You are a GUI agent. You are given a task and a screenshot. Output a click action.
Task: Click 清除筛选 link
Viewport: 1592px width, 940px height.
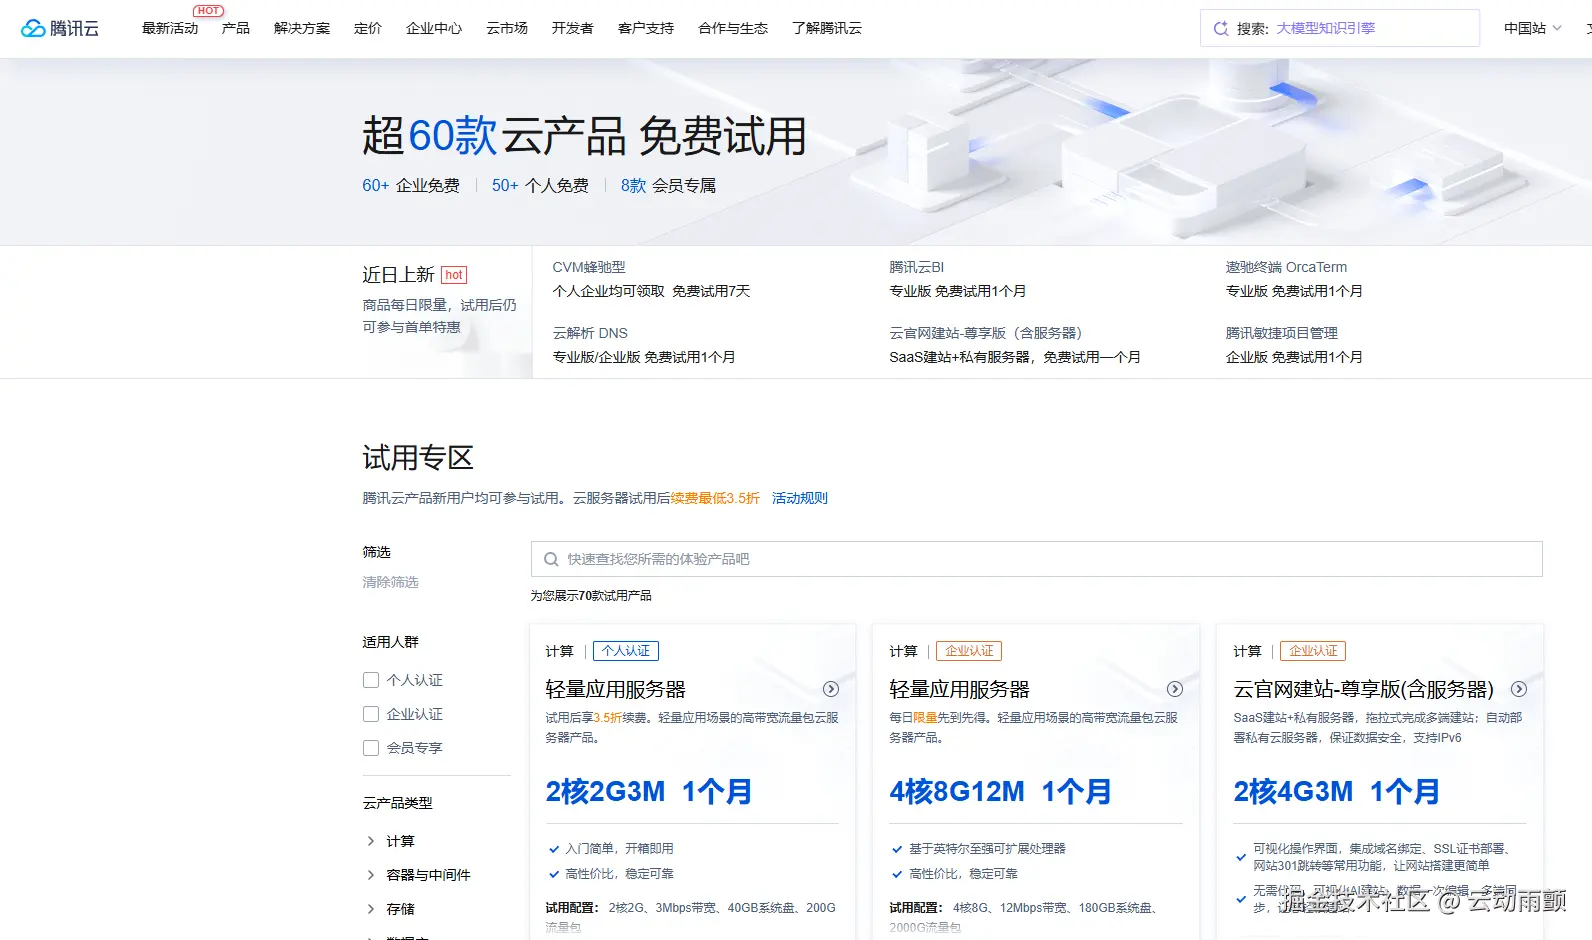390,582
